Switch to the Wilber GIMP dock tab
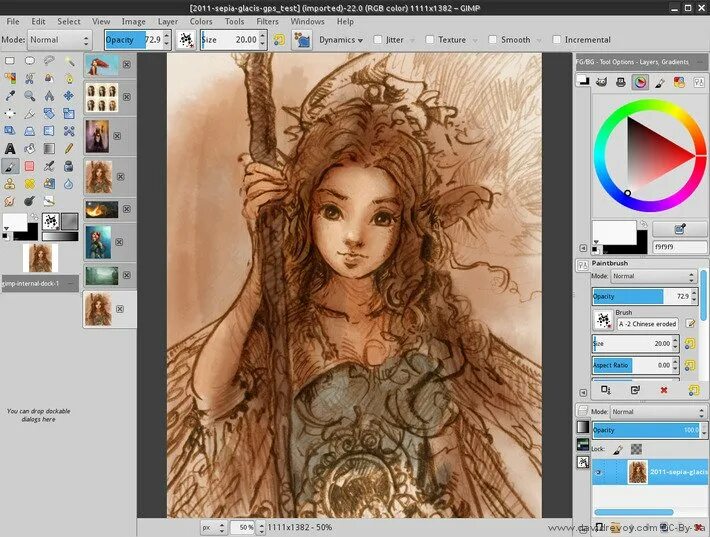Image resolution: width=710 pixels, height=537 pixels. pyautogui.click(x=601, y=82)
